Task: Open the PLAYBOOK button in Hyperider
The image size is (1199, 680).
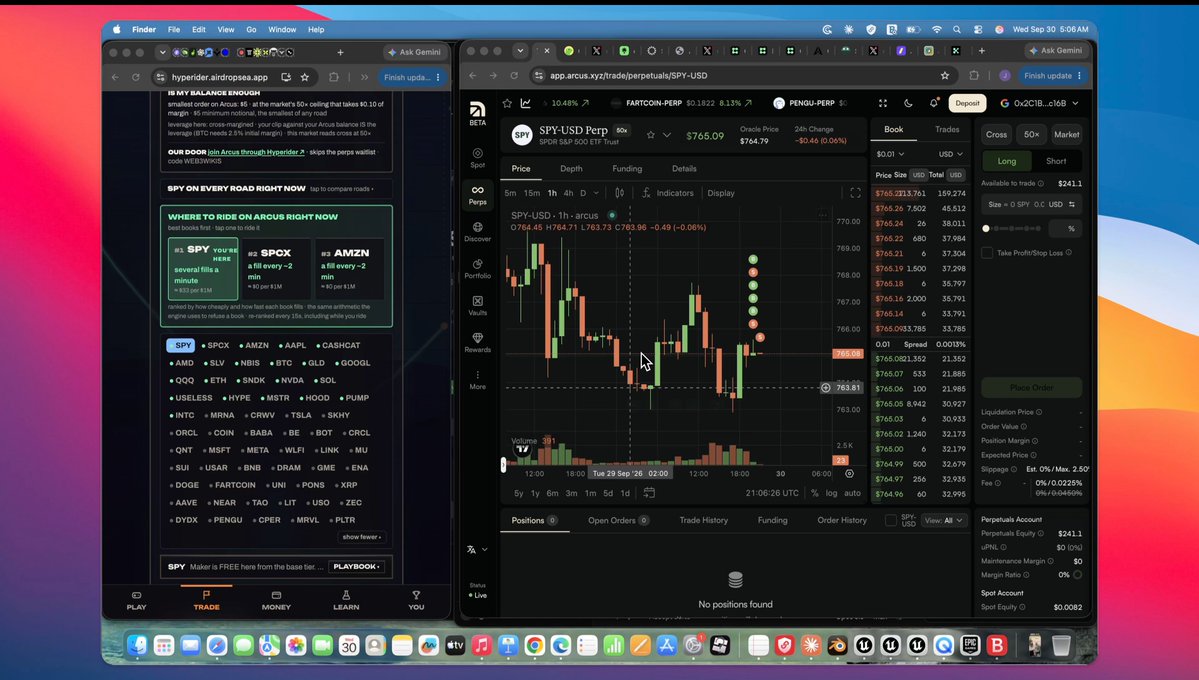Action: click(x=356, y=567)
